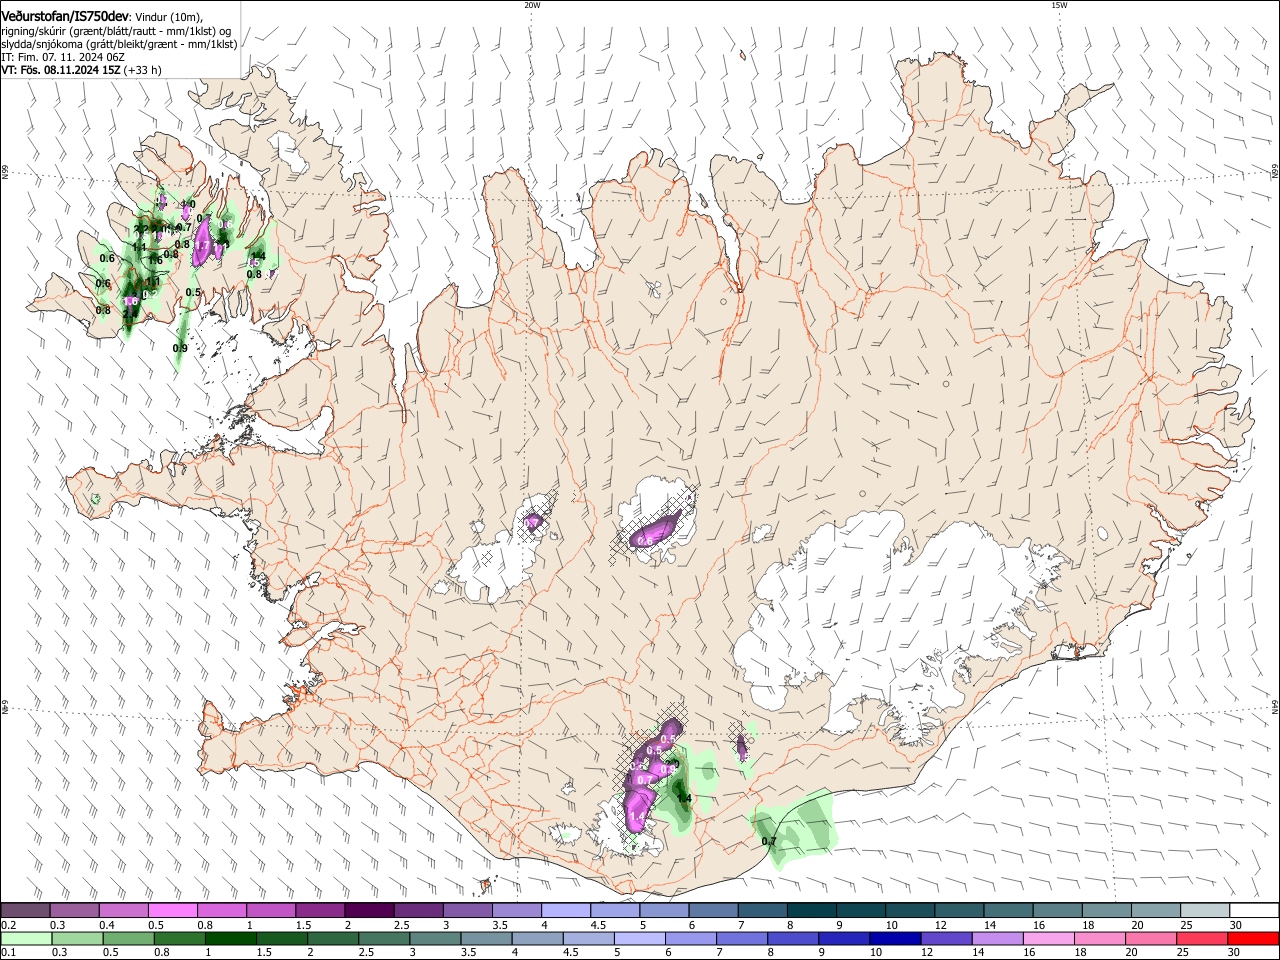The image size is (1280, 960).
Task: Select upper legend swatch between 4 and 4.5
Action: pos(565,910)
